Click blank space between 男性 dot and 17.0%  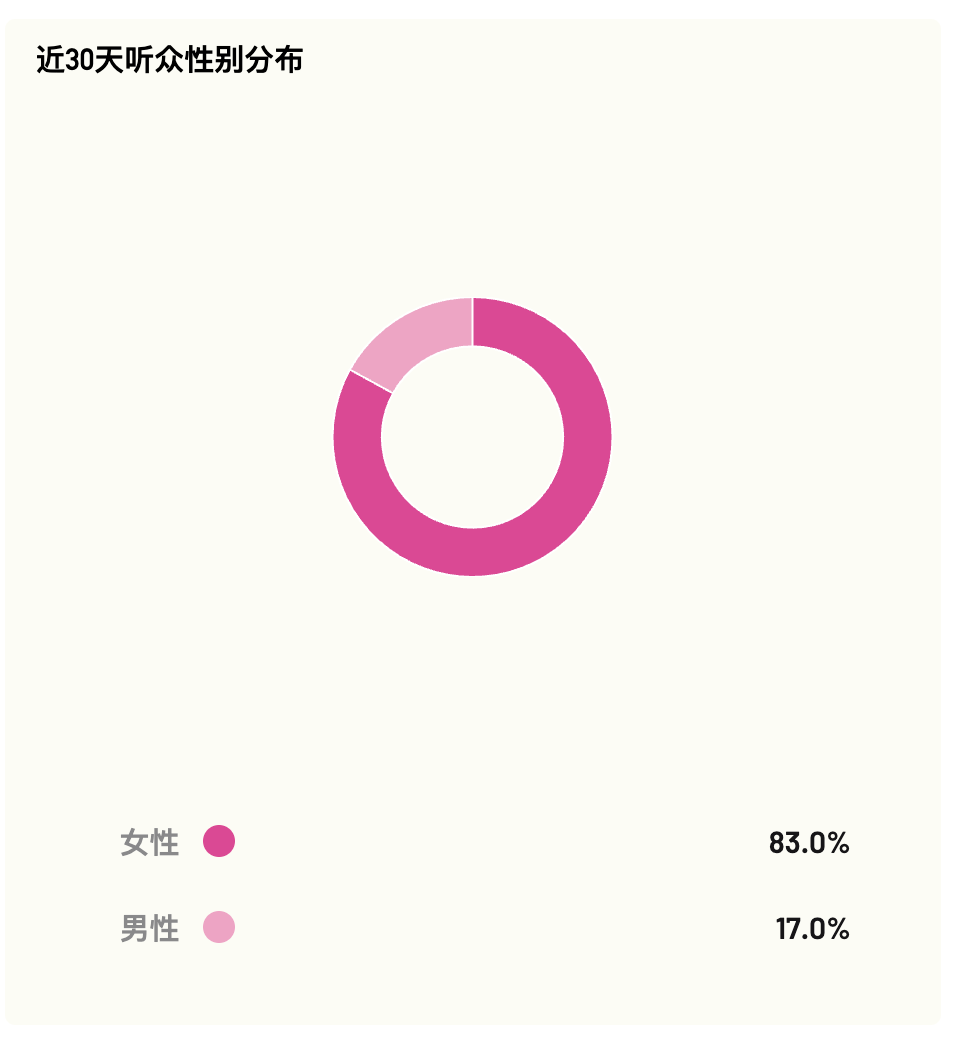(x=500, y=929)
